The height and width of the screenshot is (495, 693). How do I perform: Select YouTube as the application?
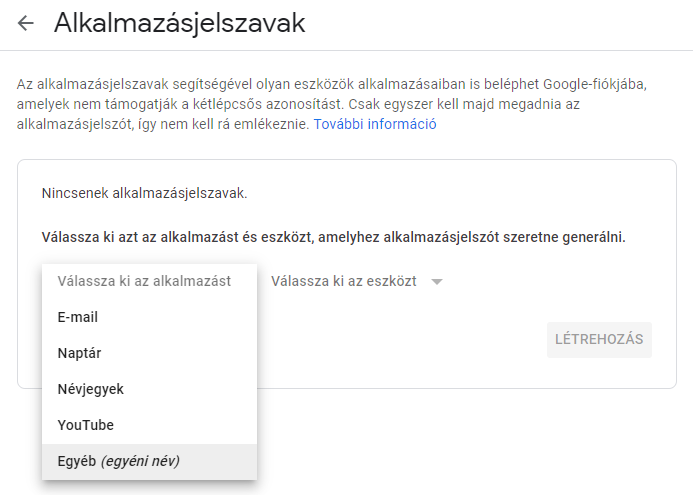click(86, 425)
